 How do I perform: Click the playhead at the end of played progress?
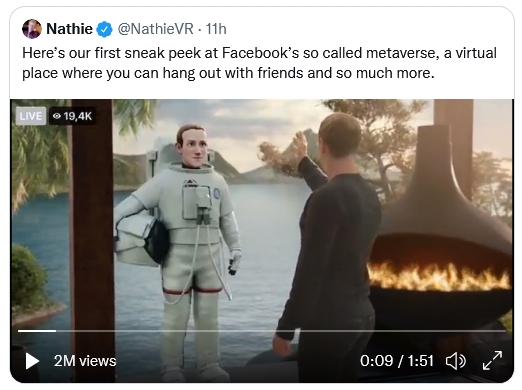pyautogui.click(x=56, y=331)
